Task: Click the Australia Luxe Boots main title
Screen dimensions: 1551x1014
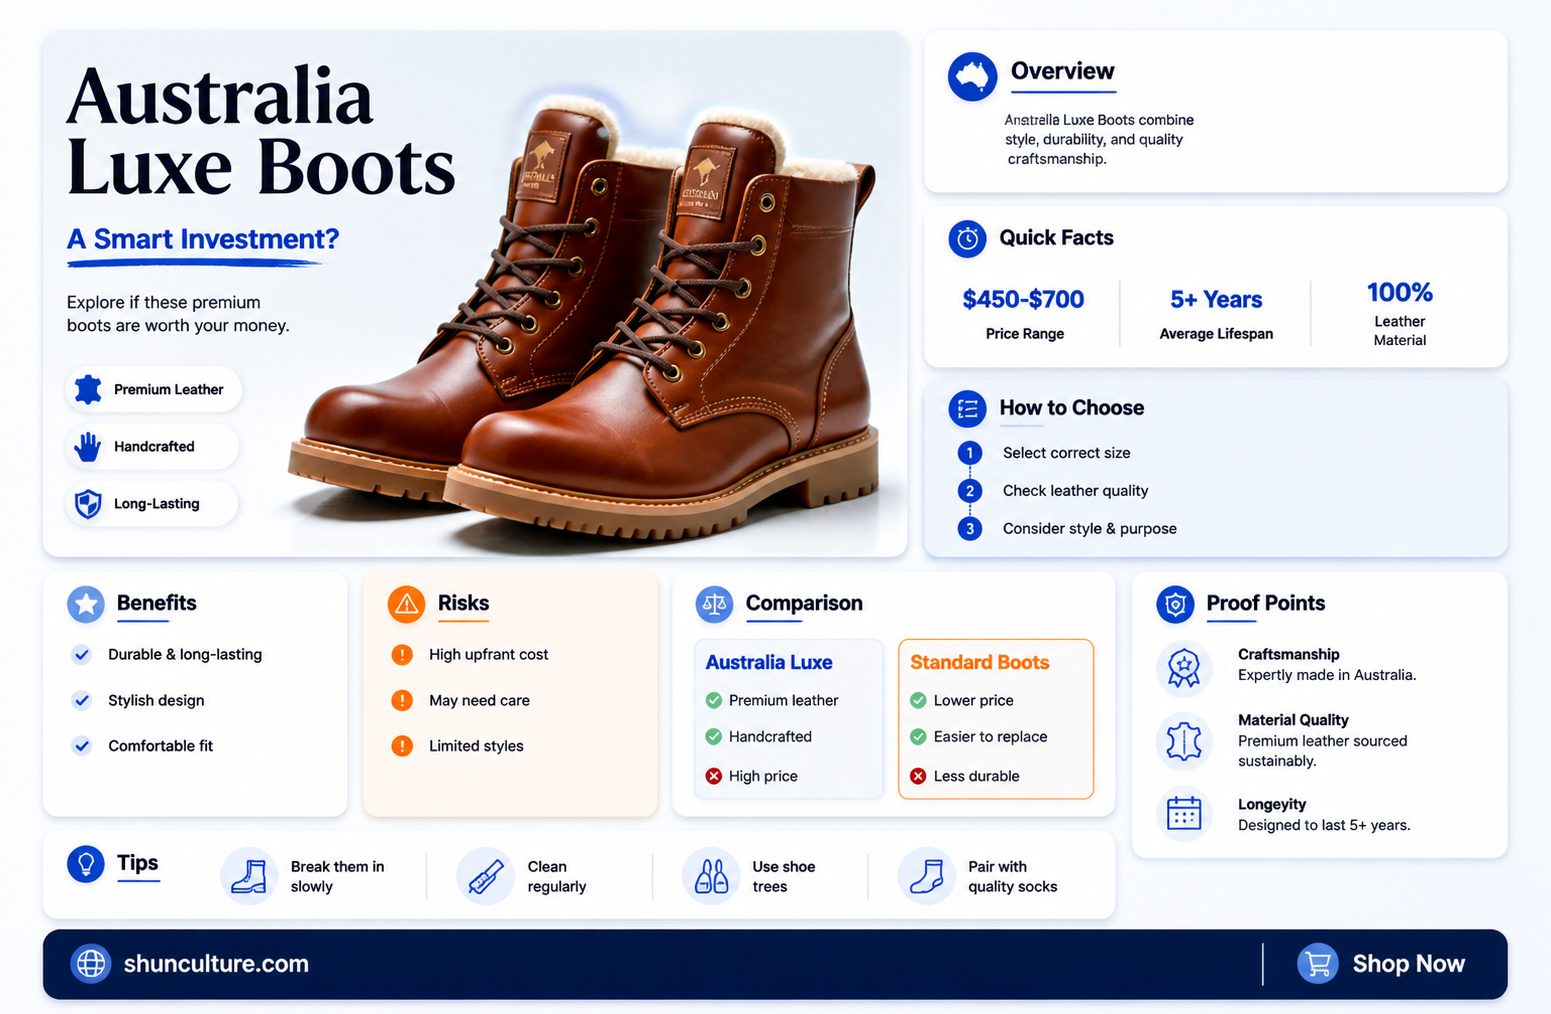Action: pos(261,131)
